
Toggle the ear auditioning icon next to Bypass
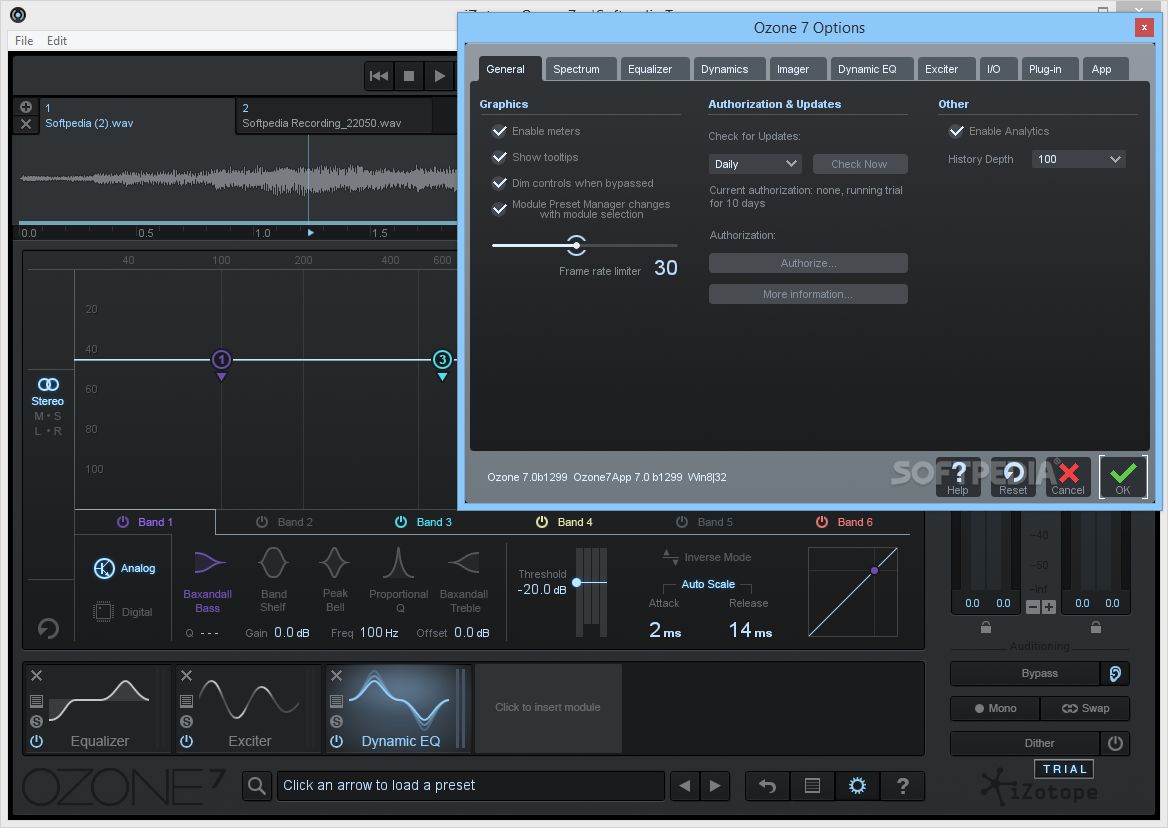click(1115, 673)
